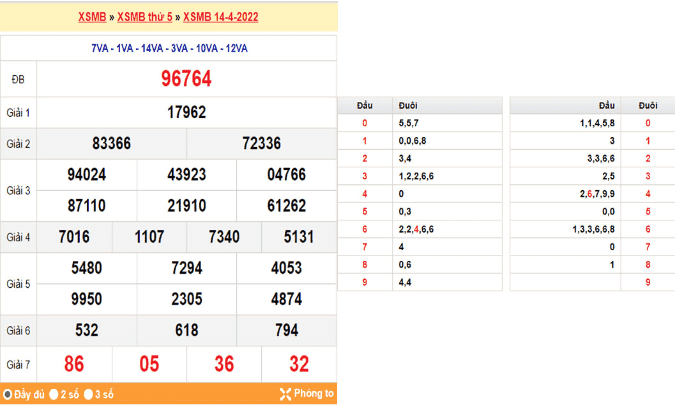This screenshot has width=677, height=406.
Task: Click Đuôi header in right statistics table
Action: click(648, 105)
